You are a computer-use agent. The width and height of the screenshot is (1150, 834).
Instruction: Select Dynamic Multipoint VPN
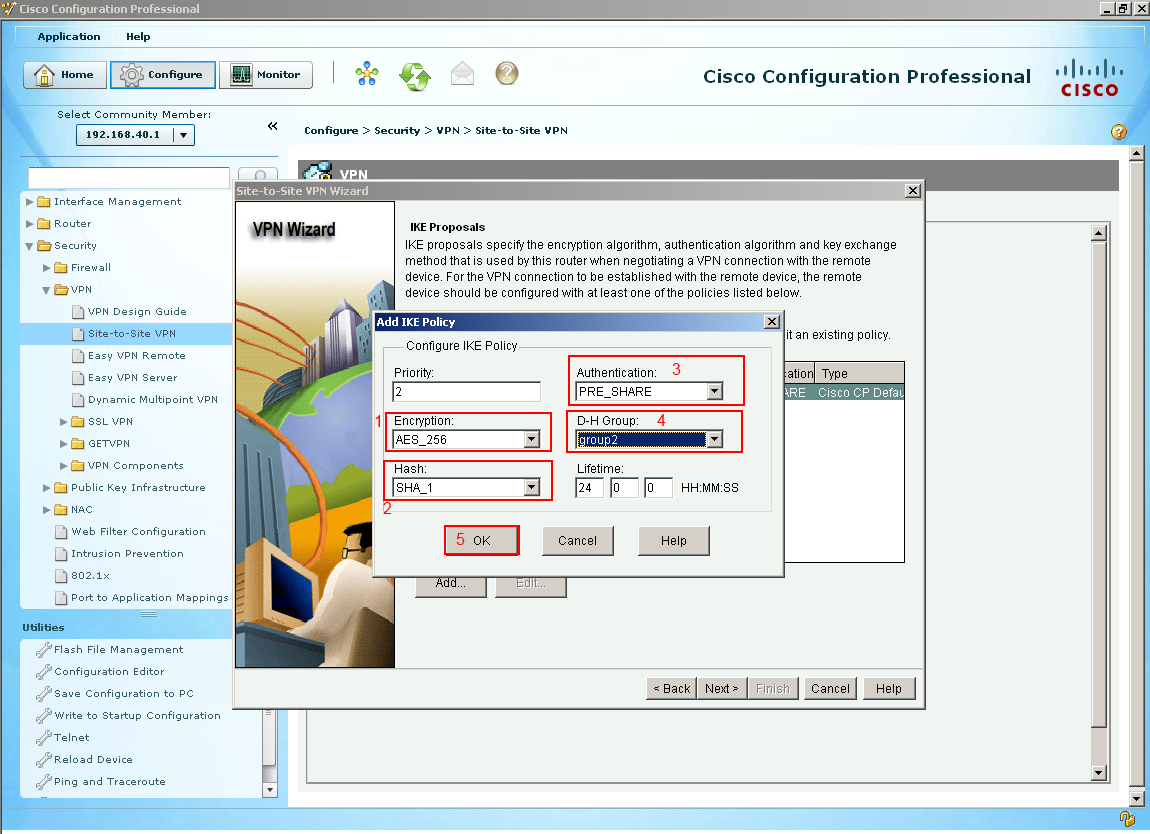(153, 400)
